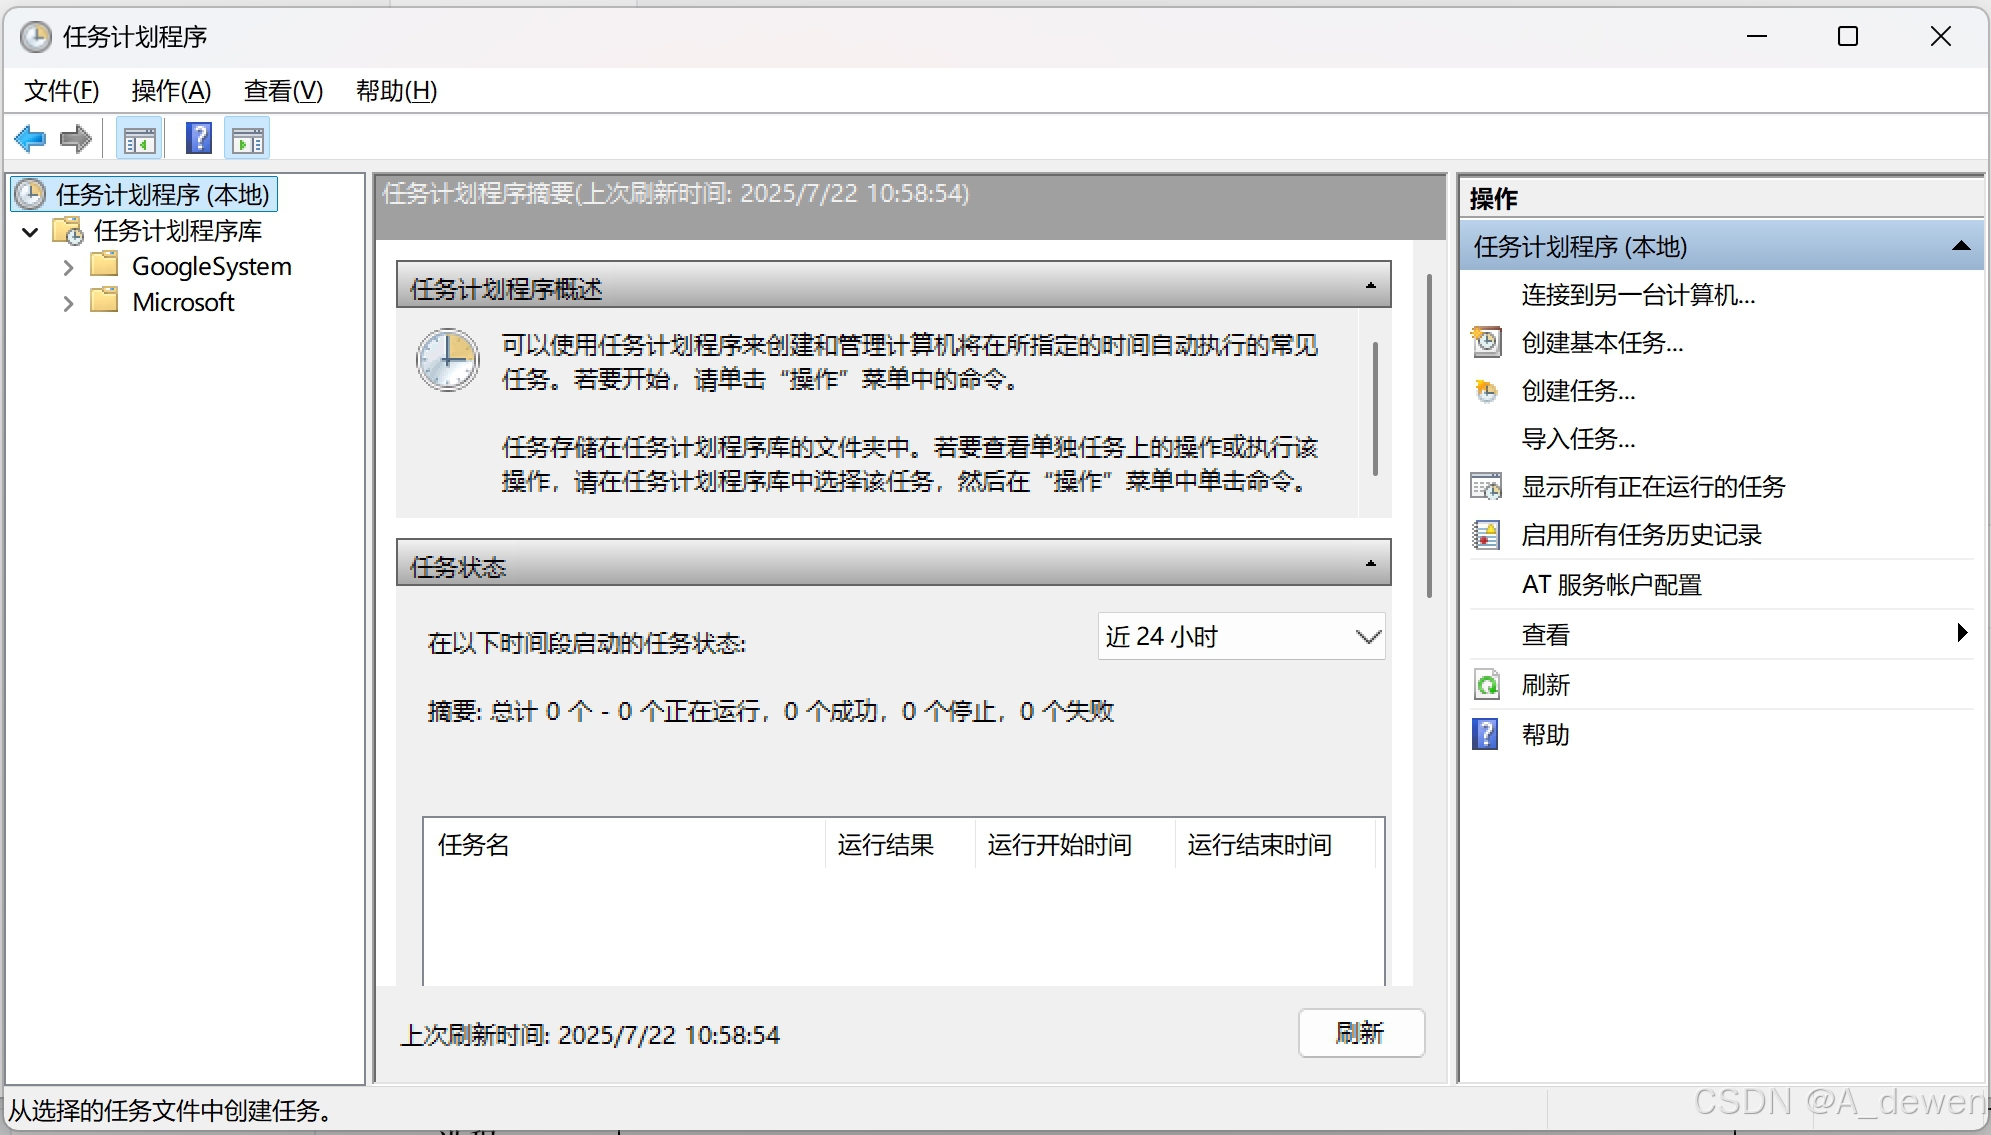1991x1135 pixels.
Task: Click the Microsoft folder icon
Action: click(x=105, y=301)
